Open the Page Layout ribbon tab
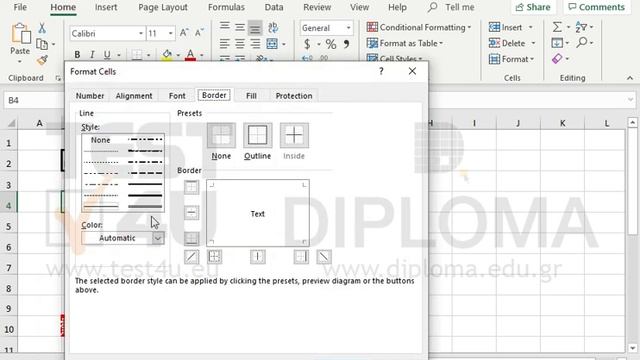 pos(163,7)
